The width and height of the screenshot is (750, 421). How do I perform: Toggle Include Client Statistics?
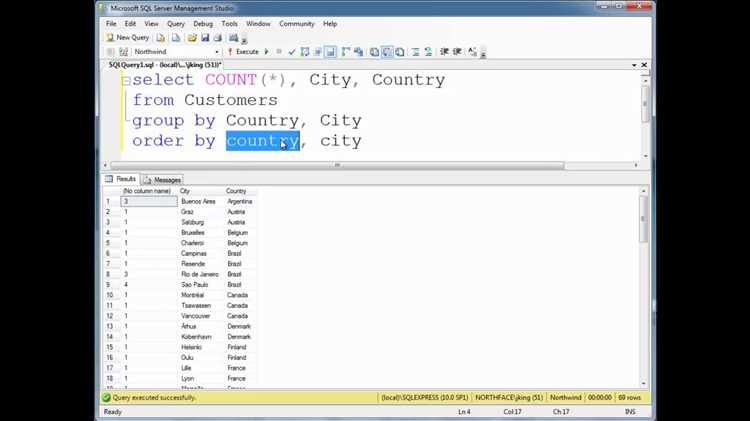pos(358,52)
